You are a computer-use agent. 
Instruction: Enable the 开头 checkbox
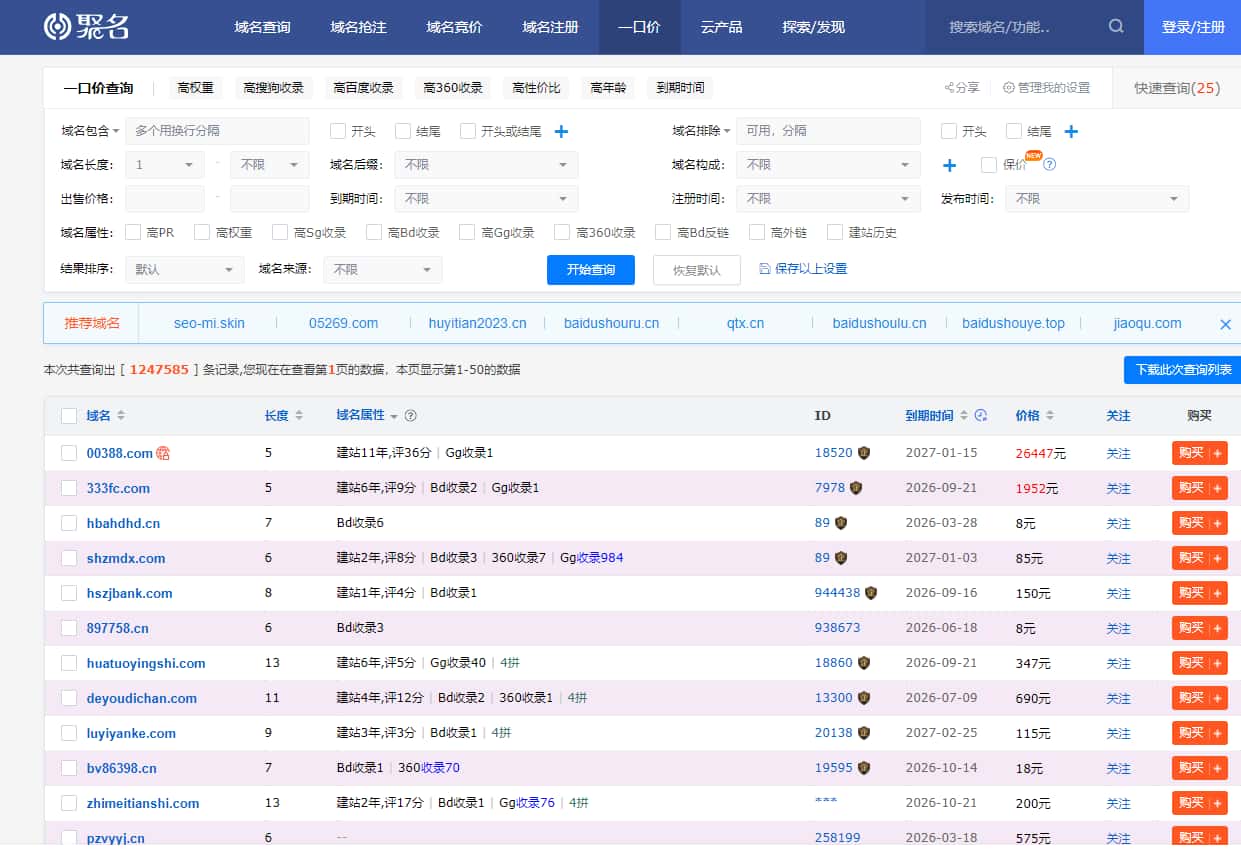tap(336, 131)
